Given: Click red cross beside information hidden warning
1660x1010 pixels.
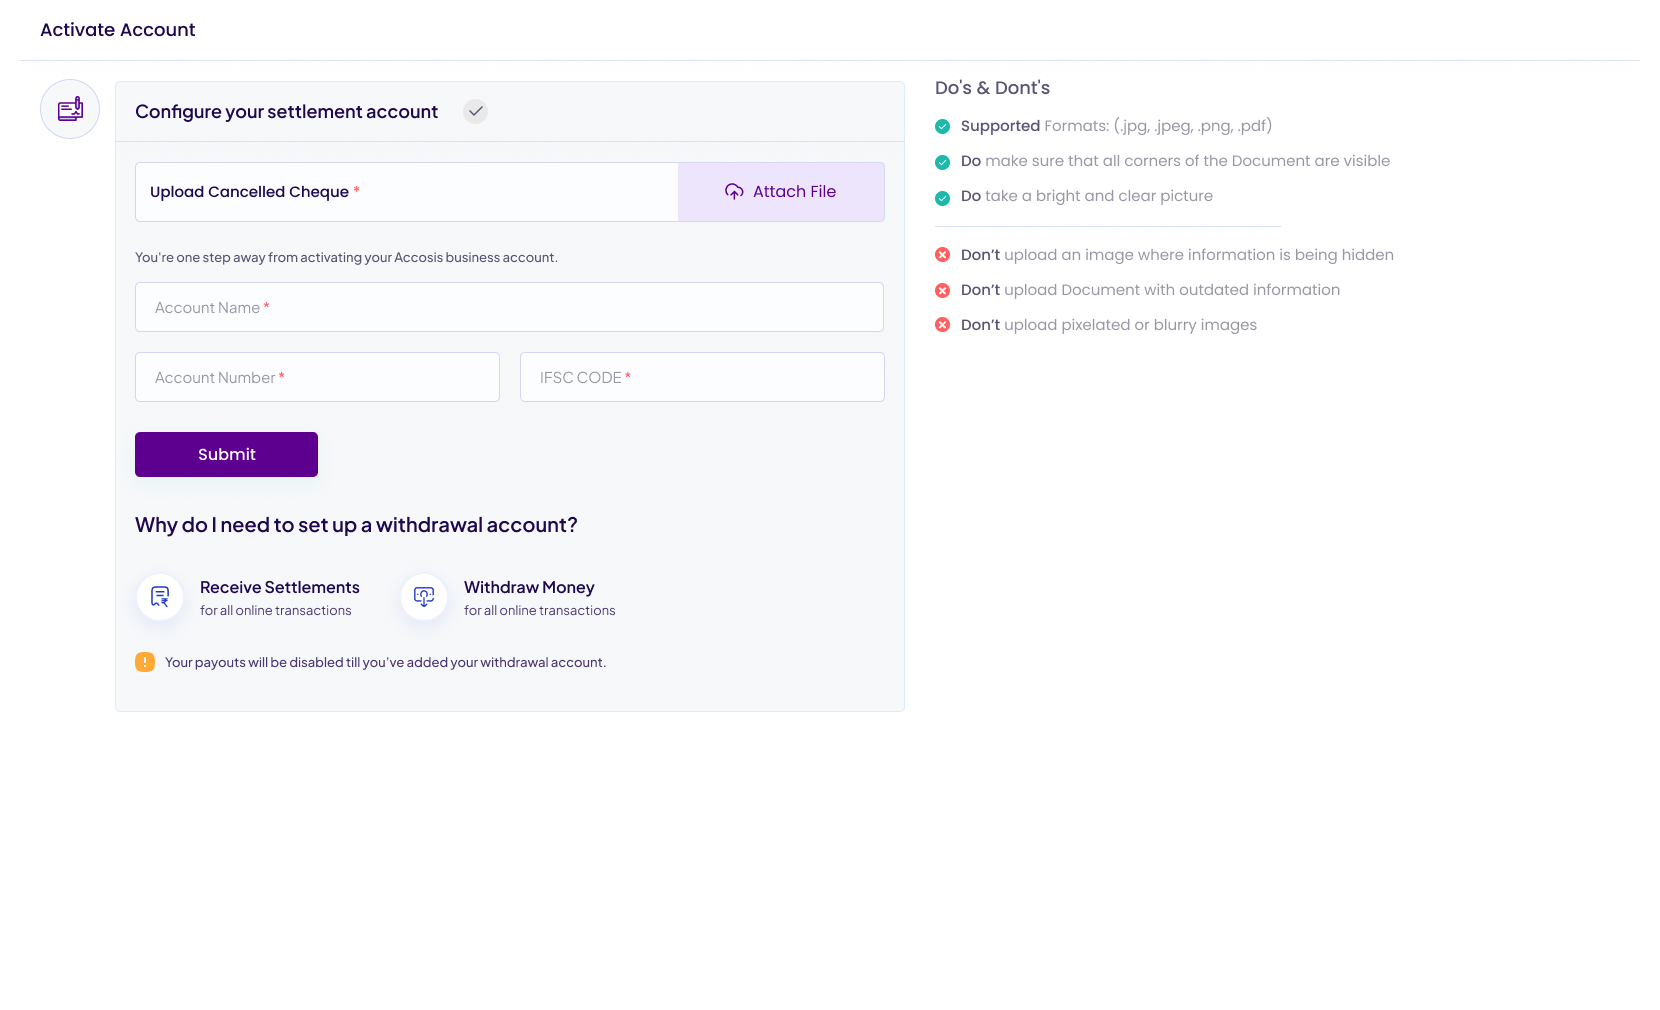Looking at the screenshot, I should pos(942,255).
